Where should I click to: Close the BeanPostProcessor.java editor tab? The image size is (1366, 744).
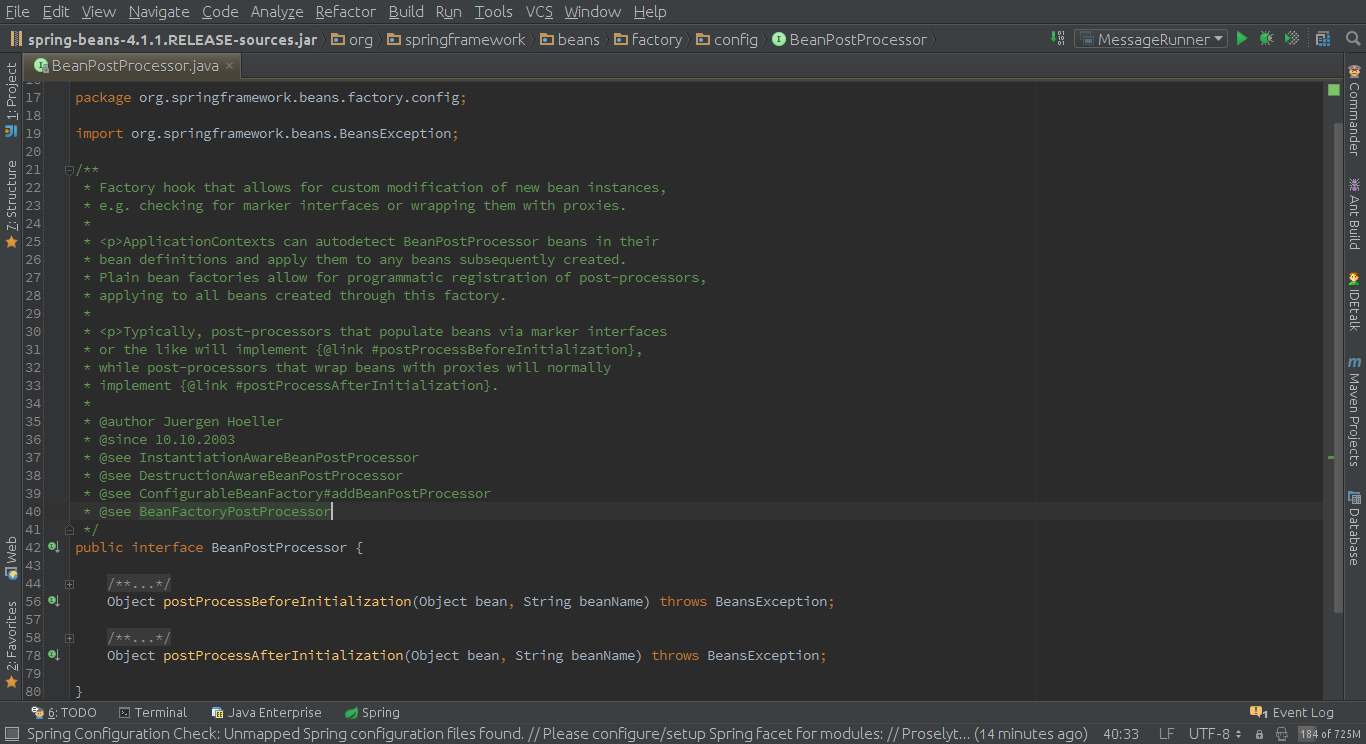[x=229, y=66]
